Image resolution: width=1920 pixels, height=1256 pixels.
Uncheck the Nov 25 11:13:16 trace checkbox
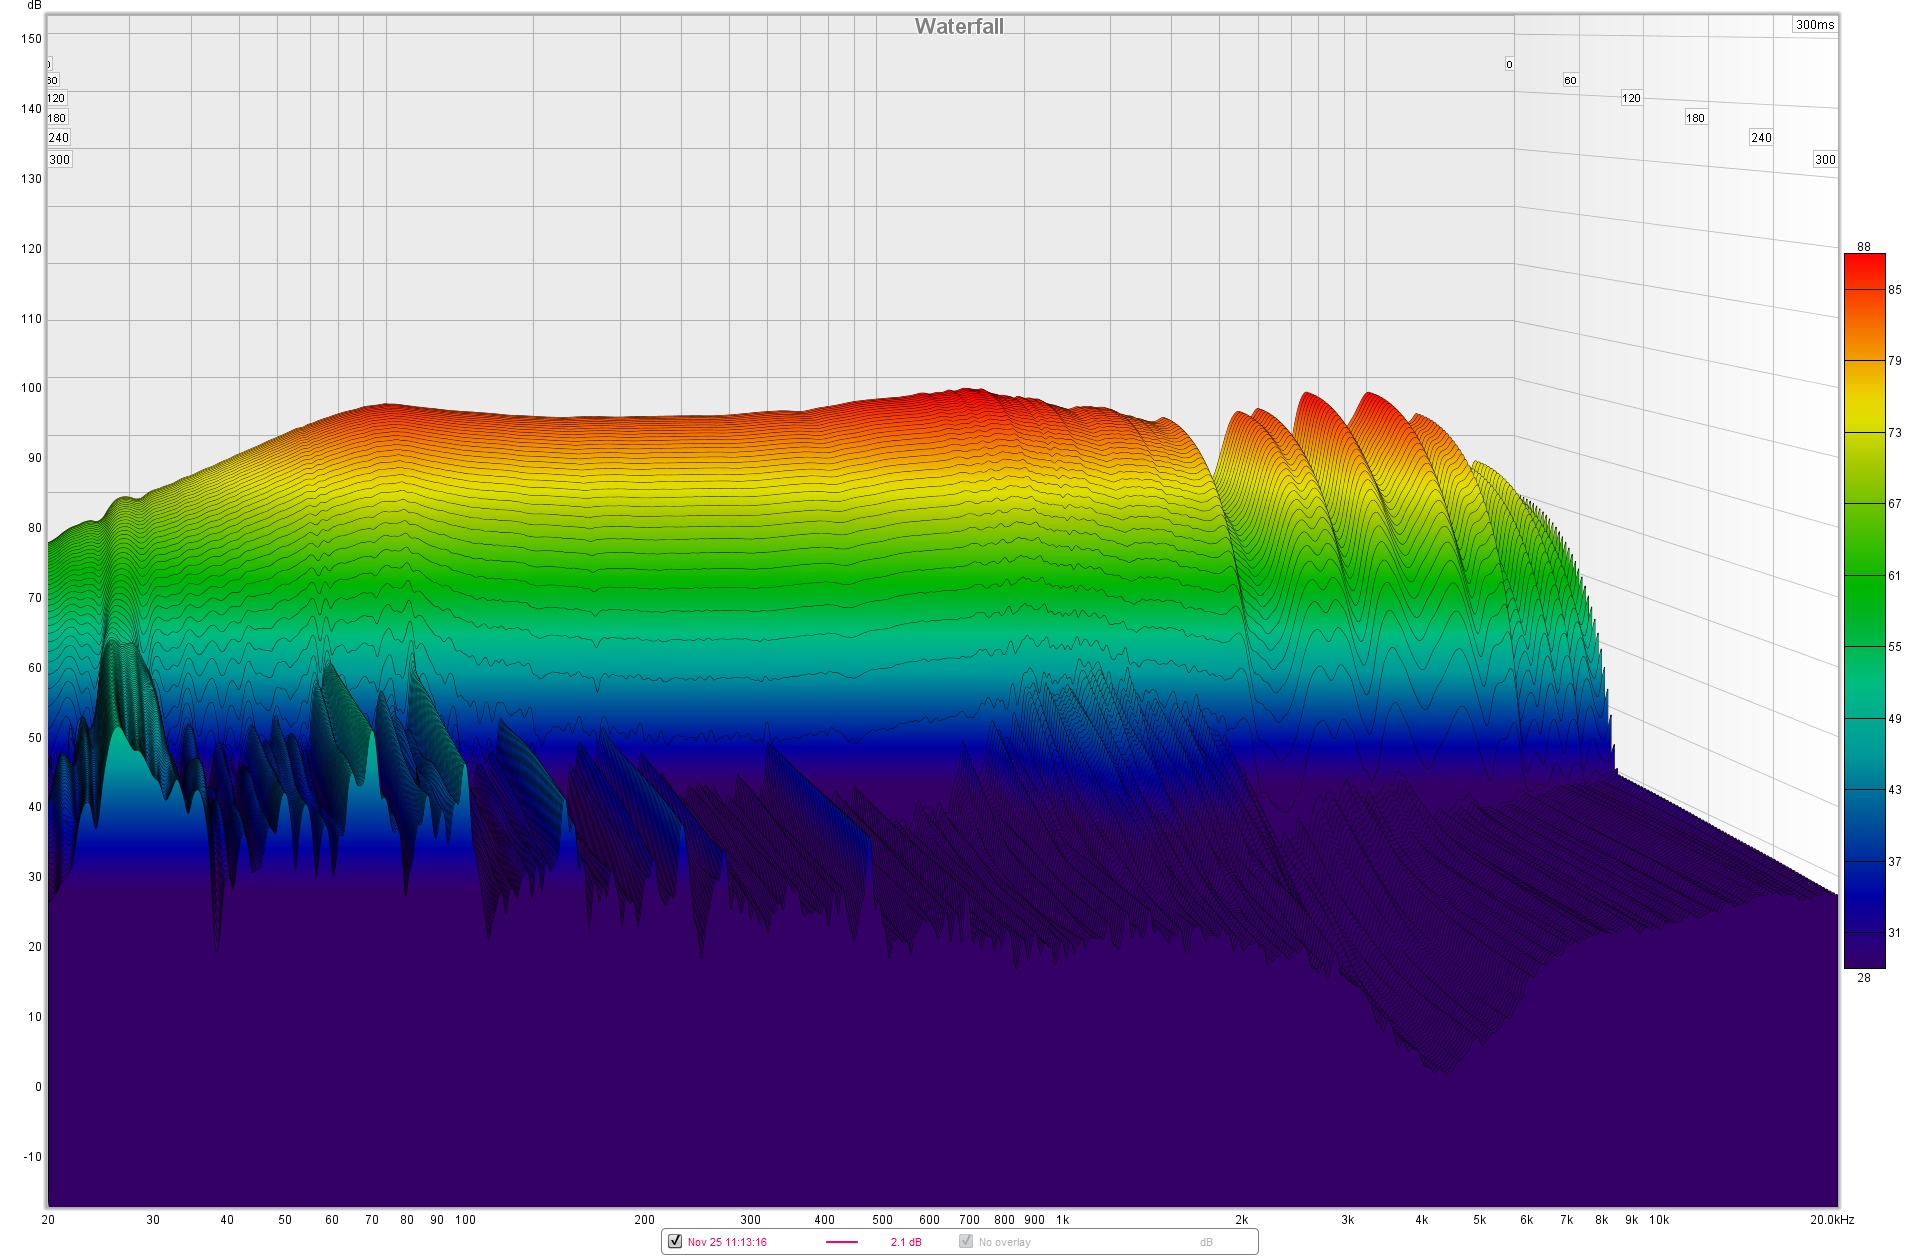(x=675, y=1241)
